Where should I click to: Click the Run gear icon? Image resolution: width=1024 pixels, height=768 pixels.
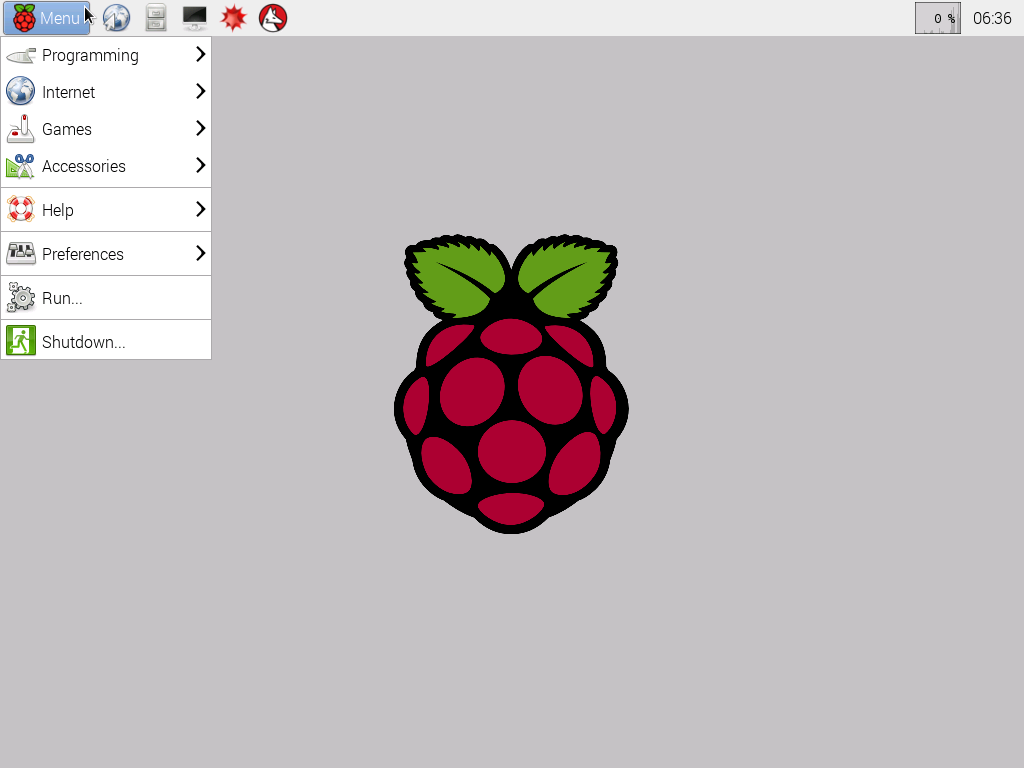[21, 298]
